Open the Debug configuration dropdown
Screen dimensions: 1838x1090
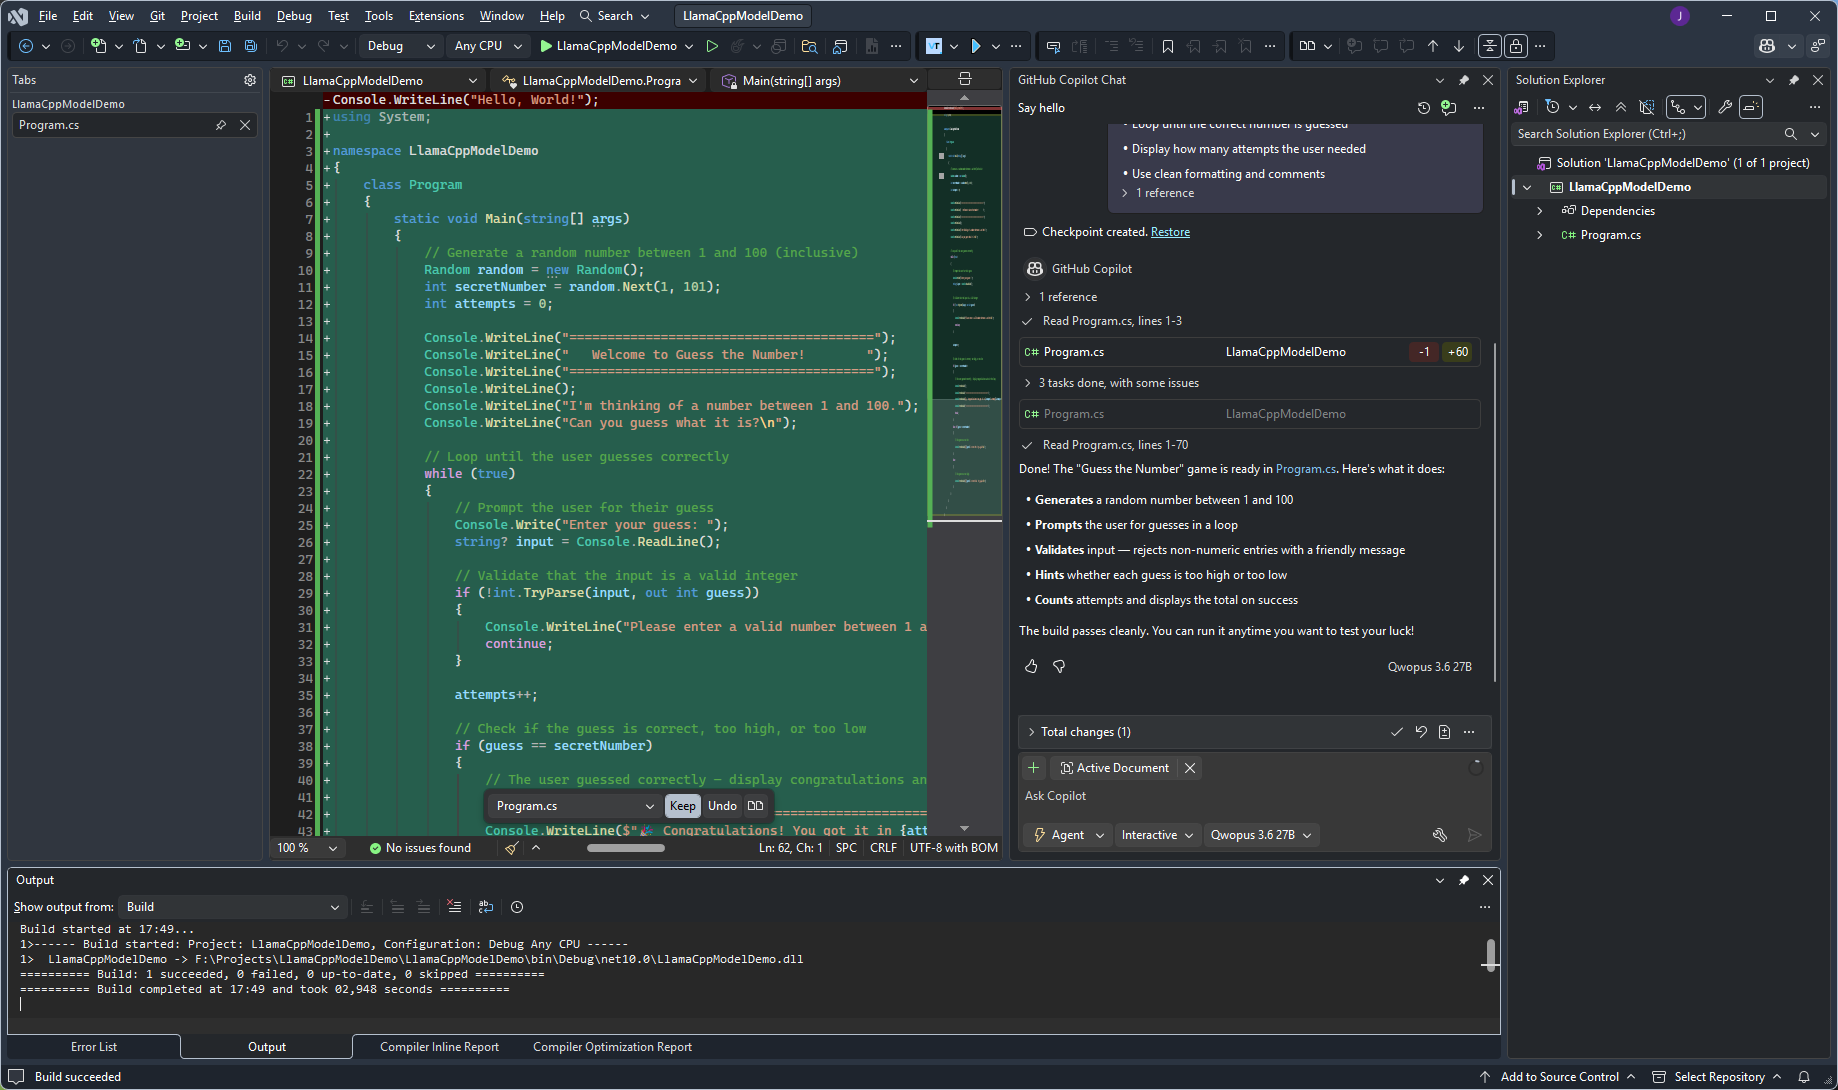click(401, 46)
